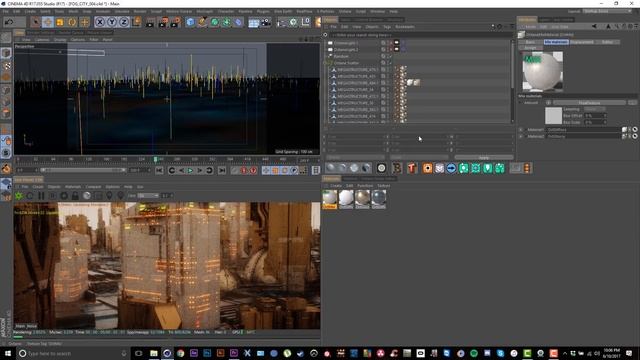Open the Create menu in the main menu bar
Viewport: 640px width, 360px height.
30,11
